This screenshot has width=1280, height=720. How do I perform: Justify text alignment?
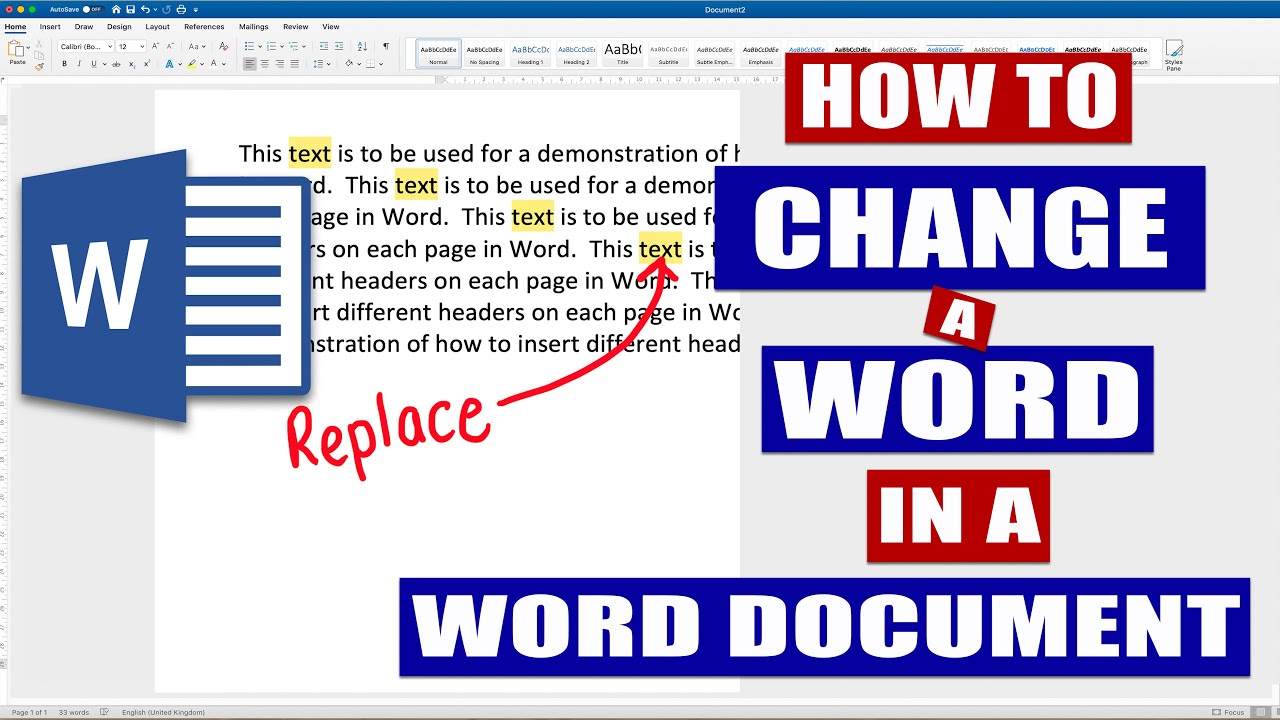pyautogui.click(x=294, y=64)
